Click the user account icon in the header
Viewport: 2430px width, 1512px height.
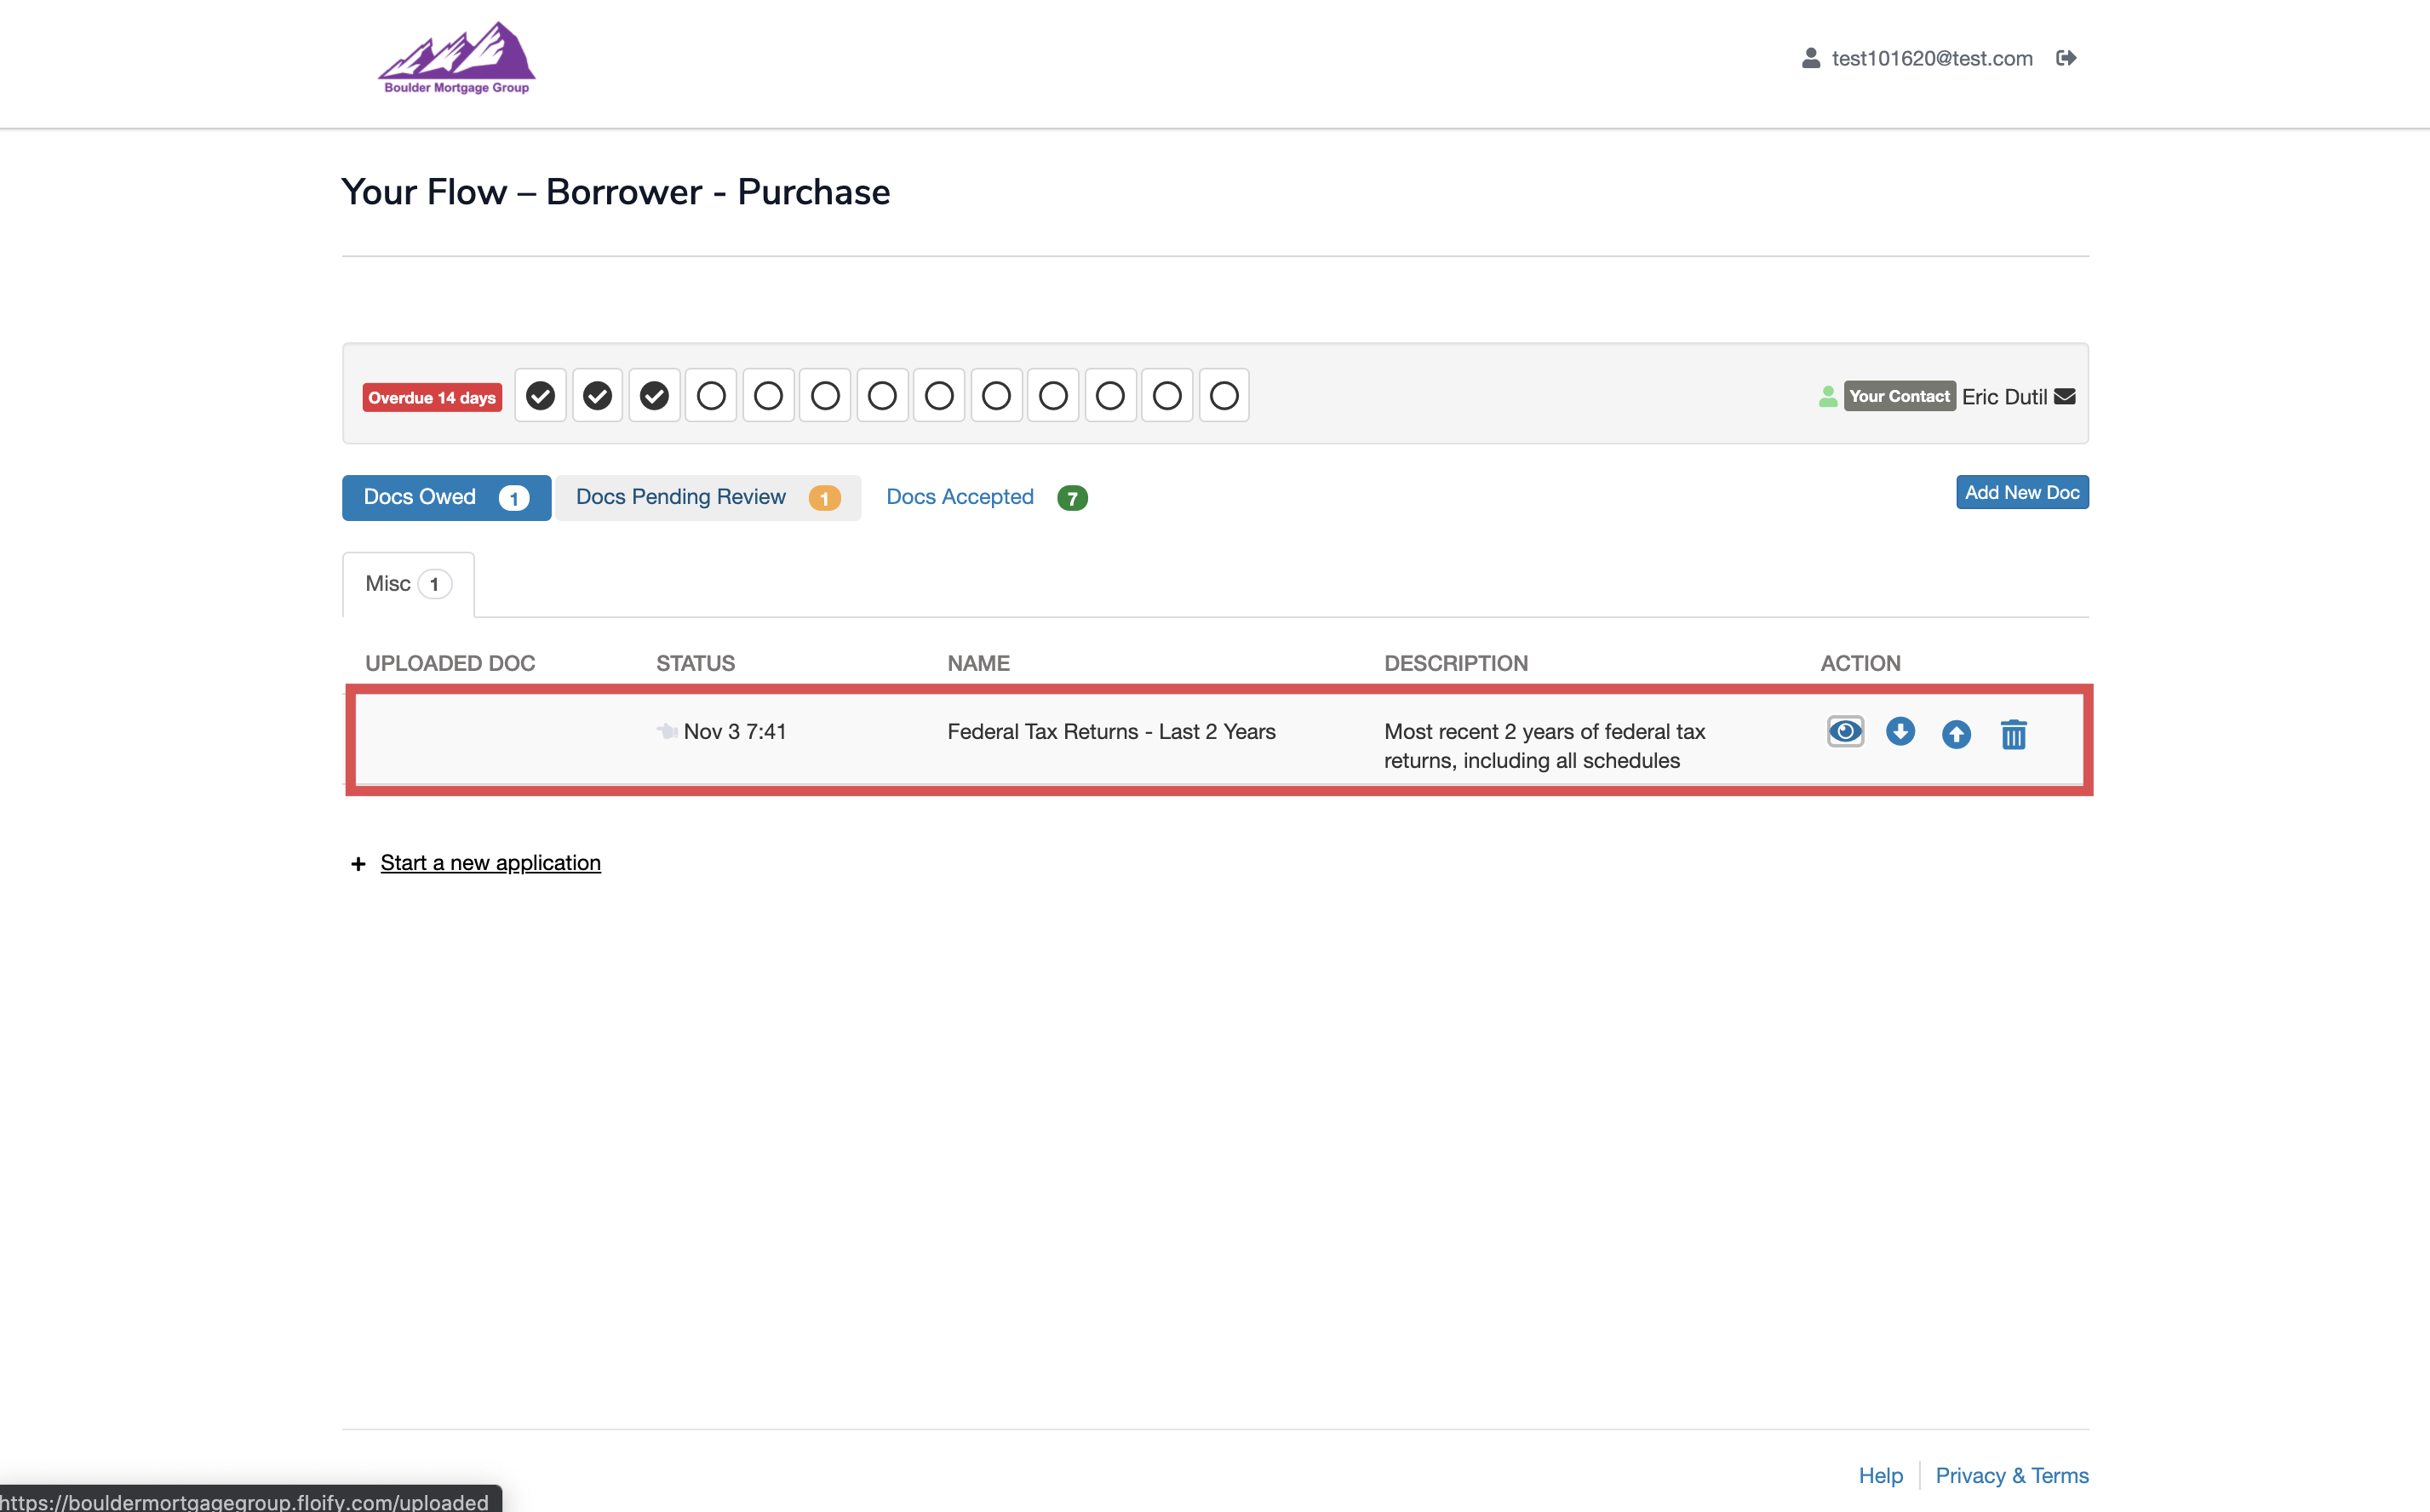1810,58
